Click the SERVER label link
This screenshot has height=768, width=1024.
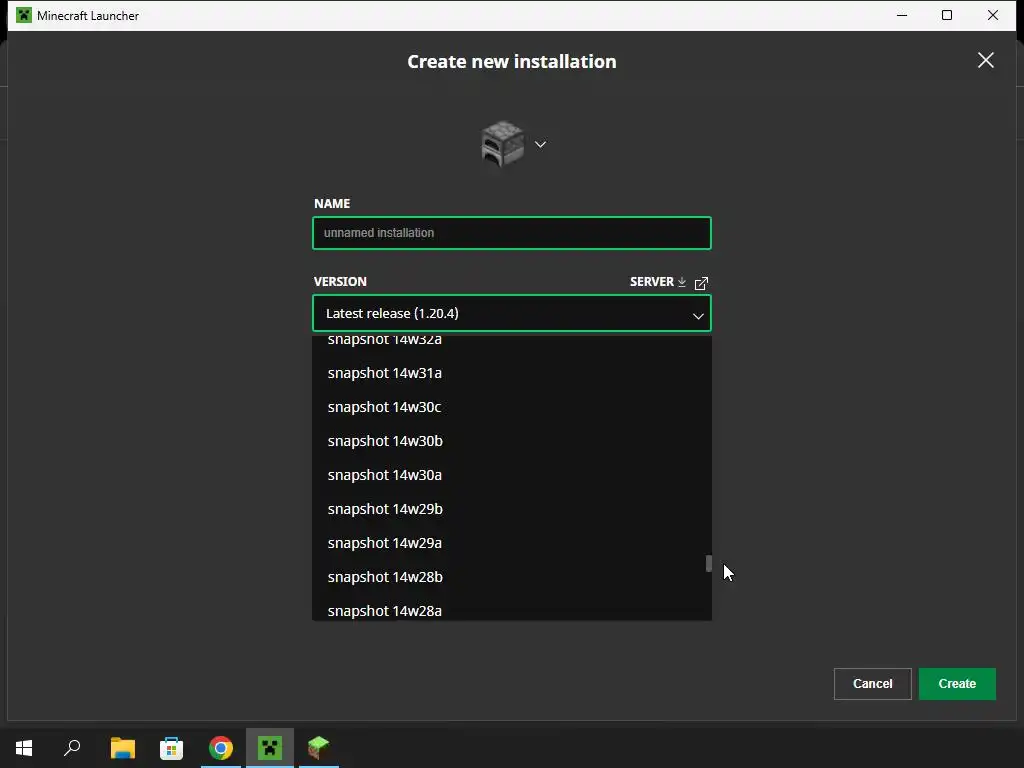pos(651,281)
